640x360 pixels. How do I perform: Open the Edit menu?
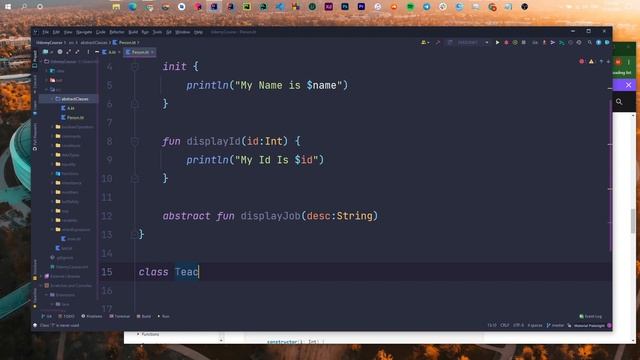tap(56, 32)
